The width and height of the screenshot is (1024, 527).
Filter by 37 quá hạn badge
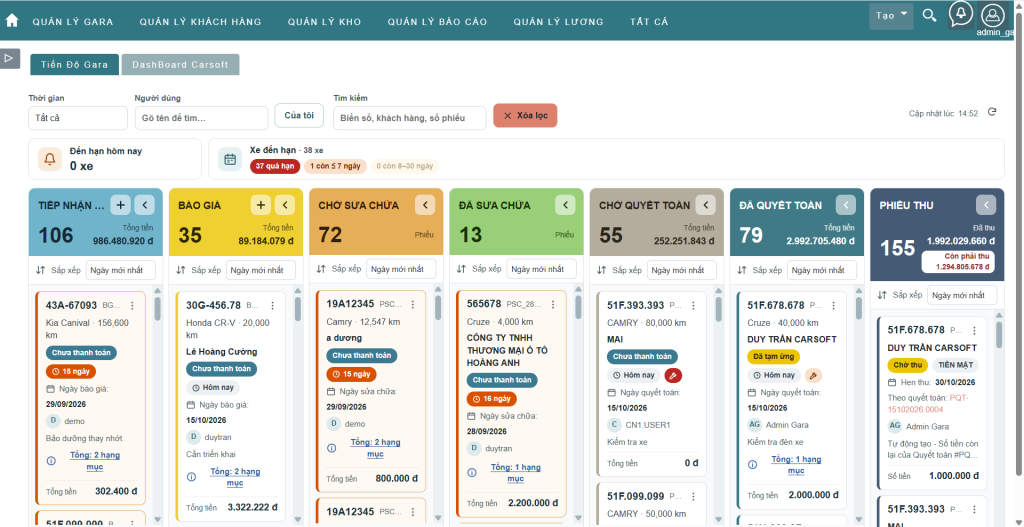[275, 166]
